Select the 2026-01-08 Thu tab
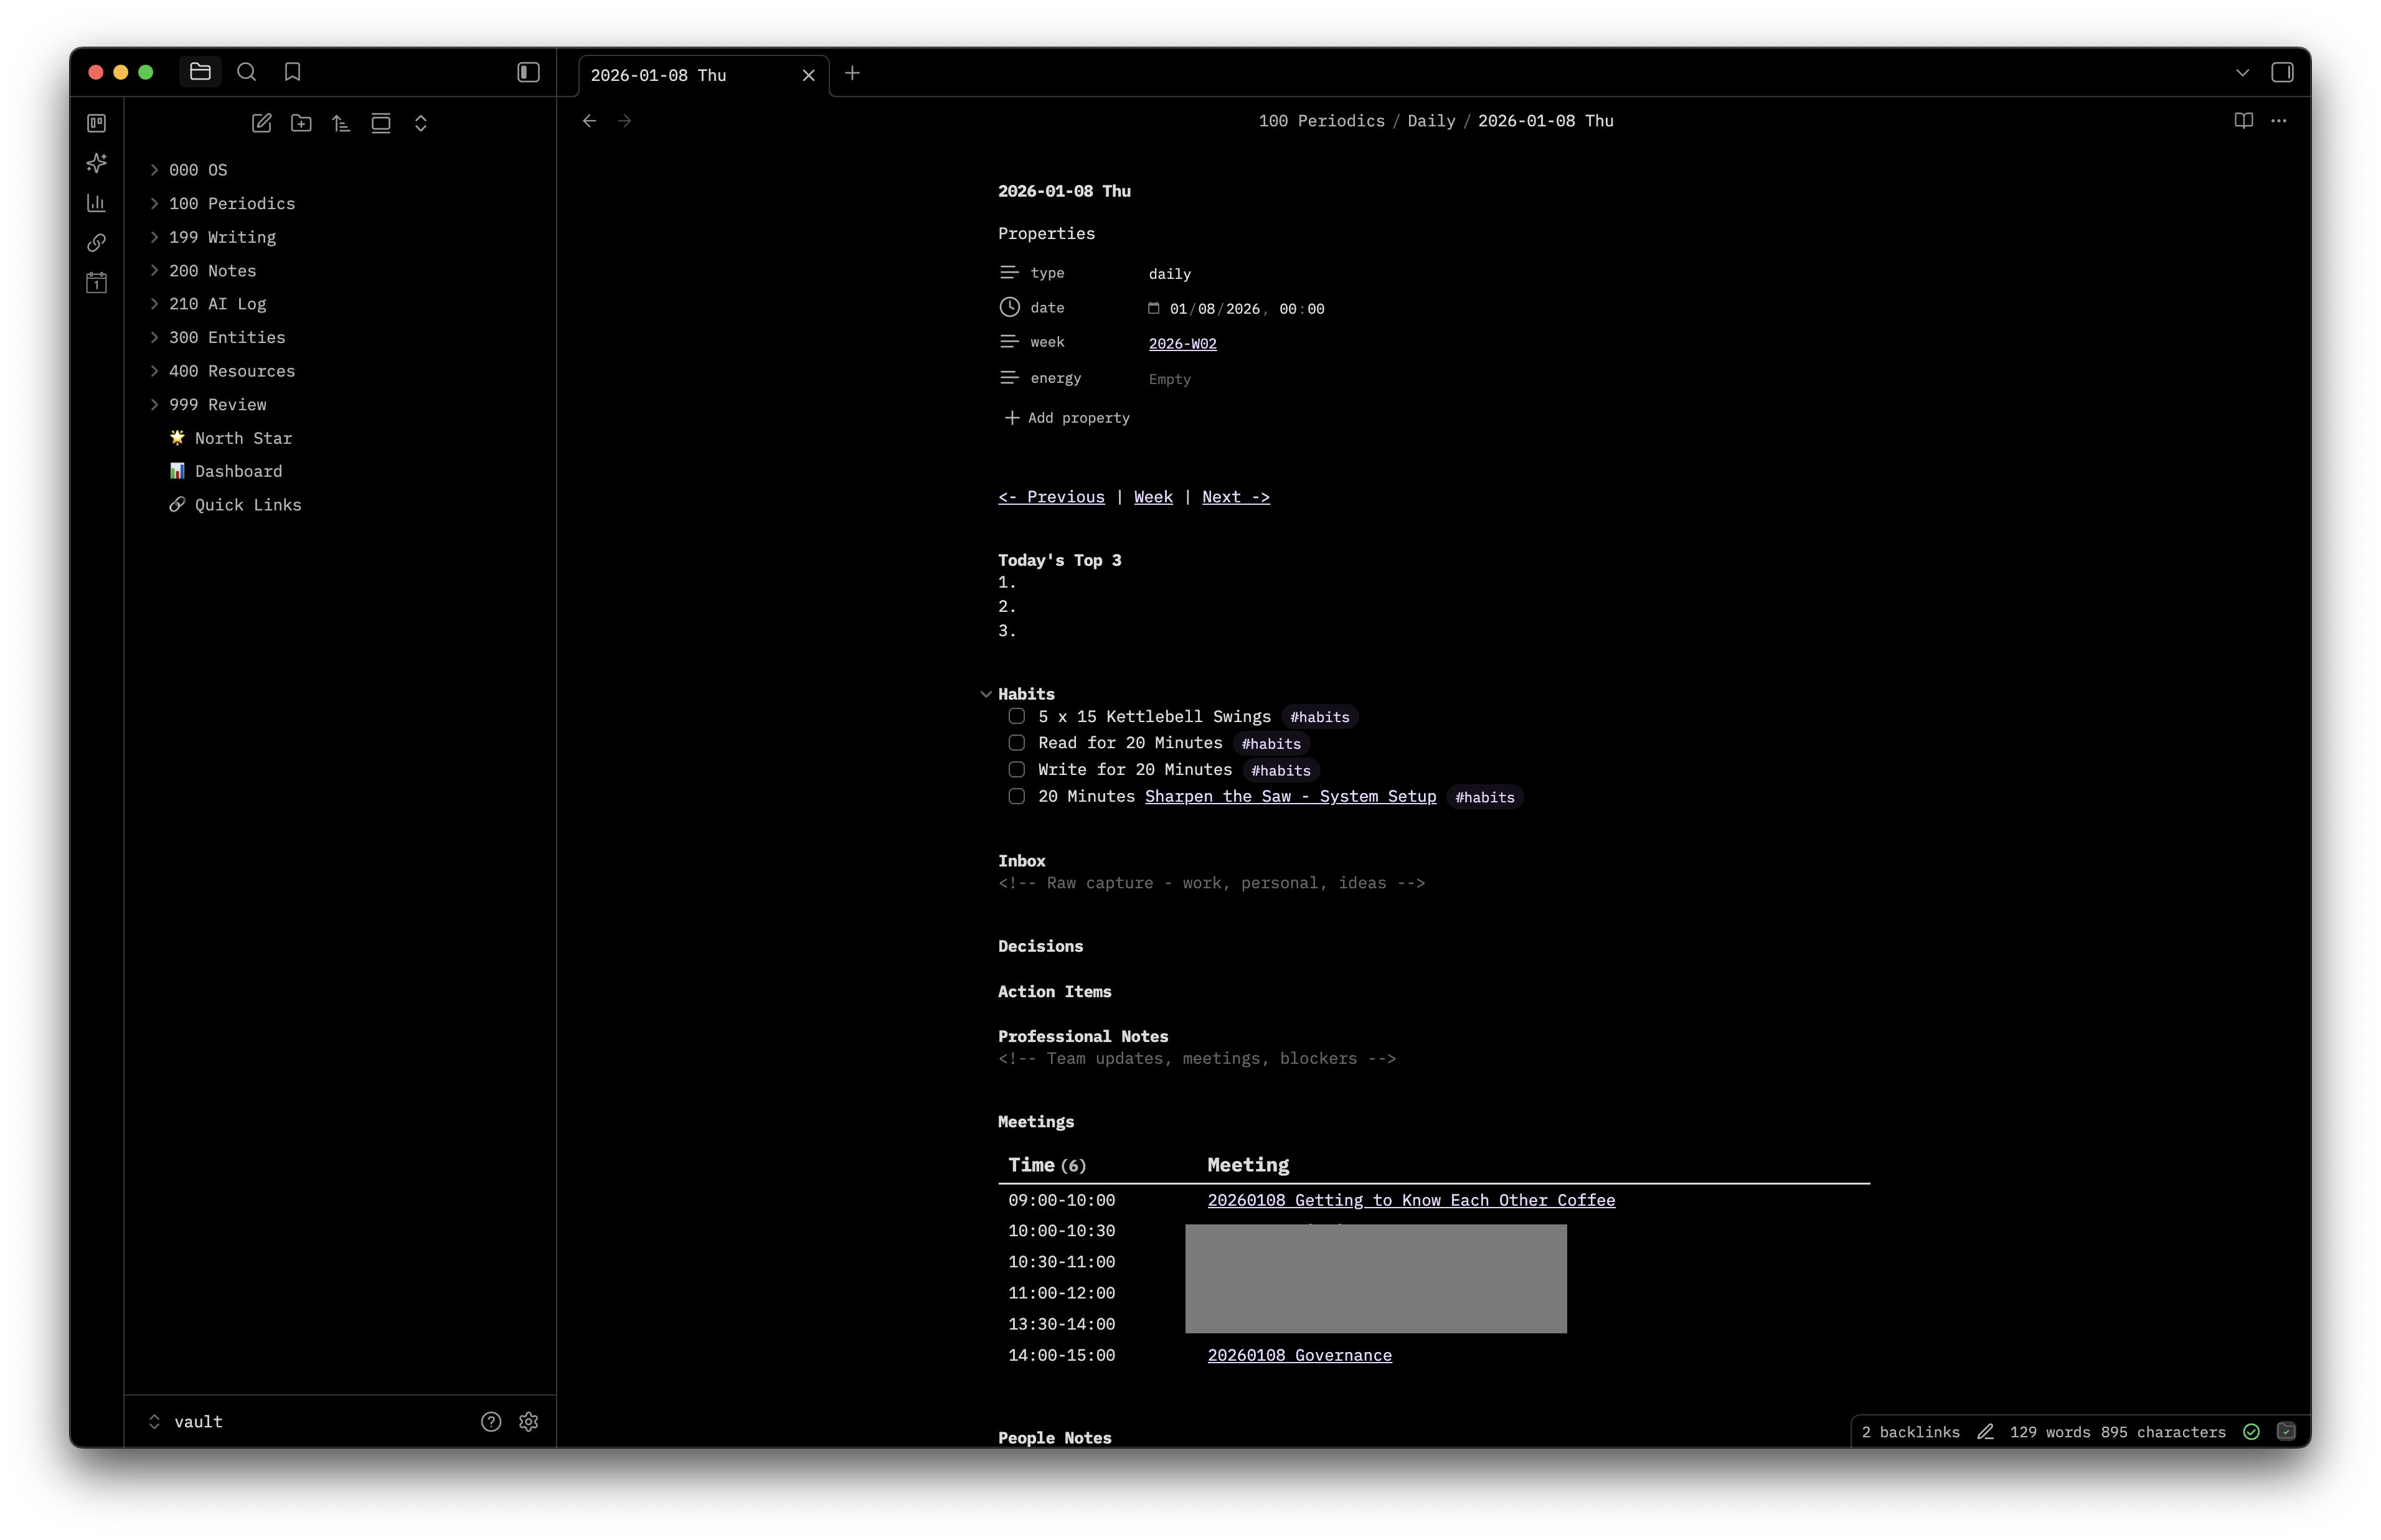The width and height of the screenshot is (2381, 1540). [660, 74]
